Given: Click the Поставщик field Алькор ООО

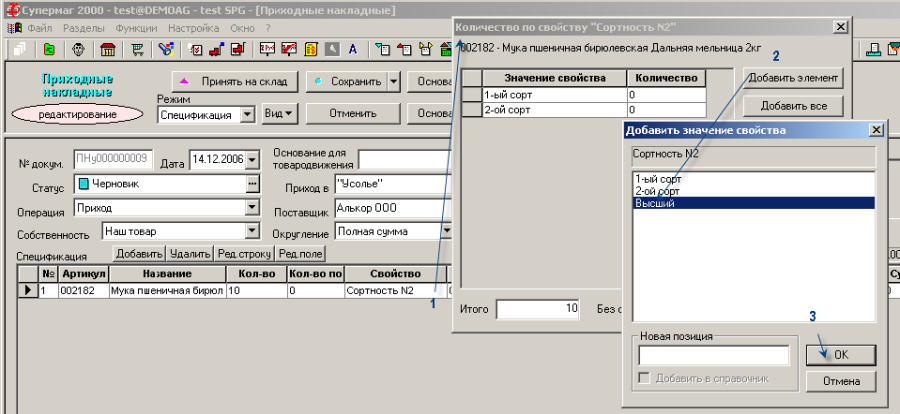Looking at the screenshot, I should pyautogui.click(x=394, y=208).
